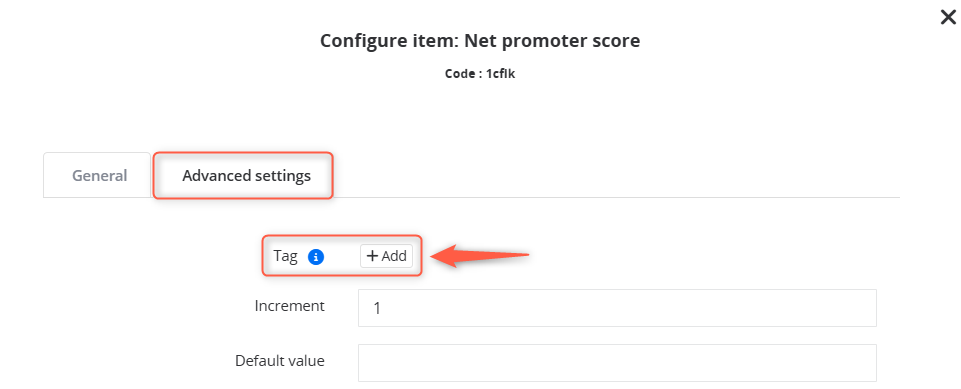961x389 pixels.
Task: Focus the Default value input field
Action: coord(617,363)
